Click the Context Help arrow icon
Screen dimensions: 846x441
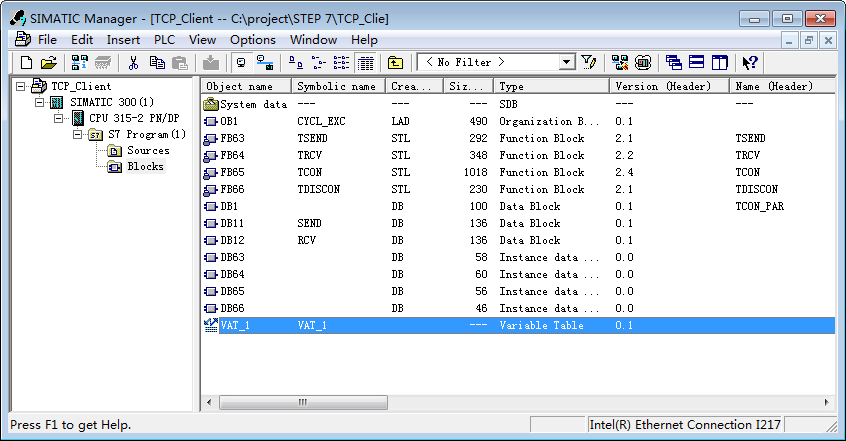click(x=750, y=63)
